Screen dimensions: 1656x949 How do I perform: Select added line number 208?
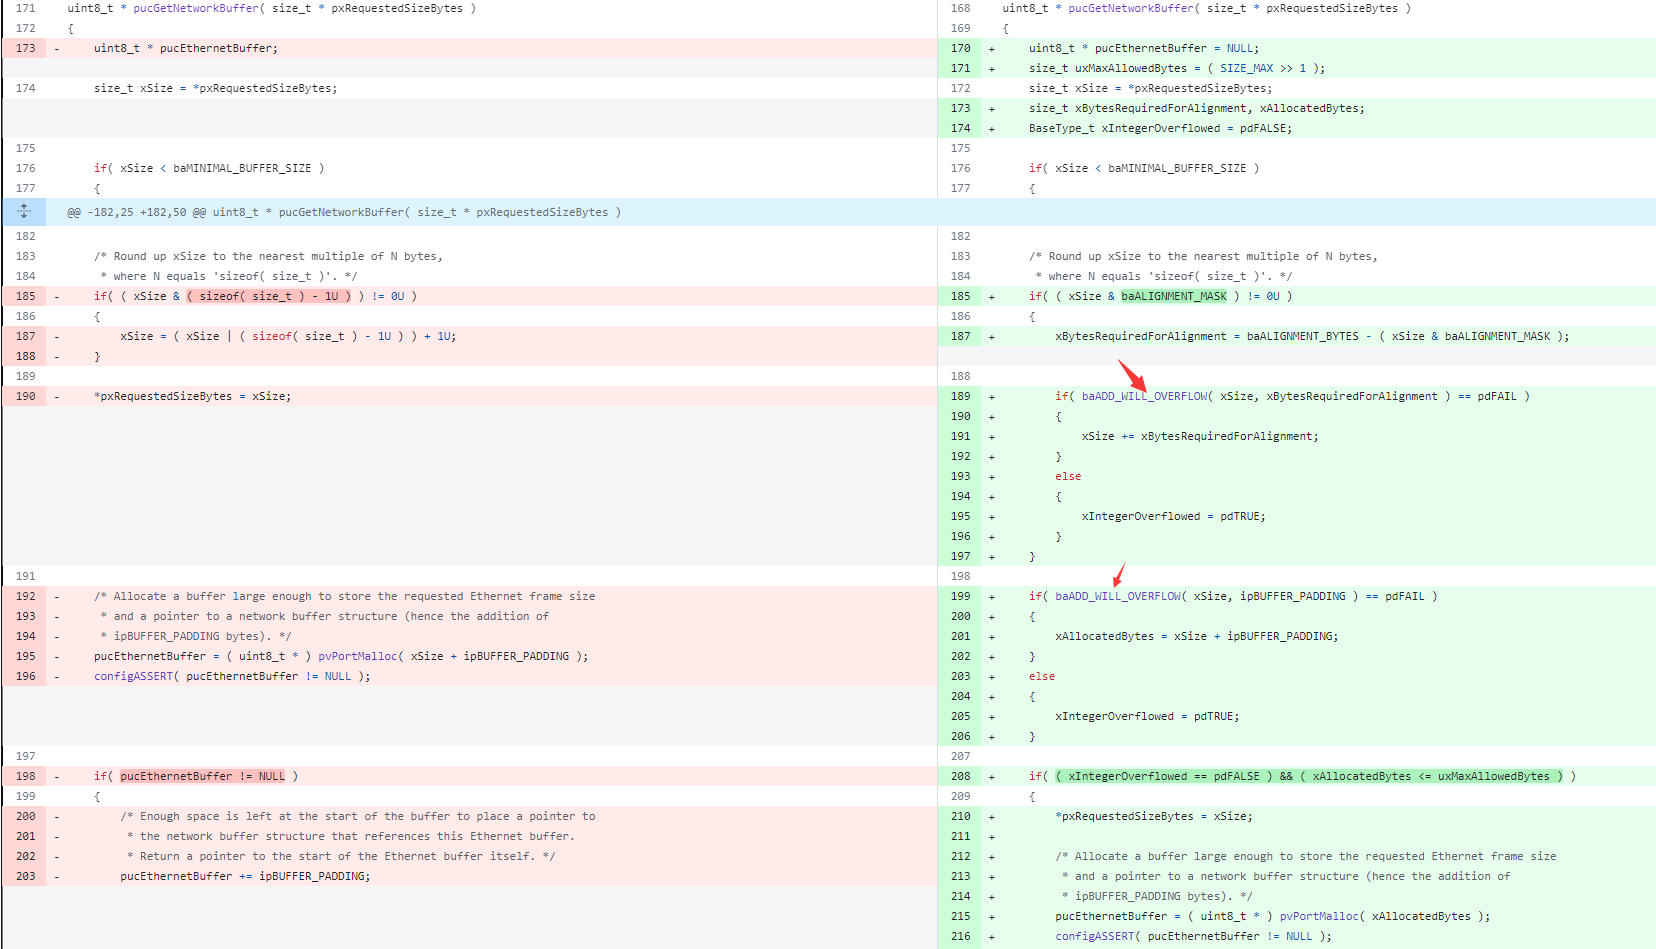click(x=960, y=776)
